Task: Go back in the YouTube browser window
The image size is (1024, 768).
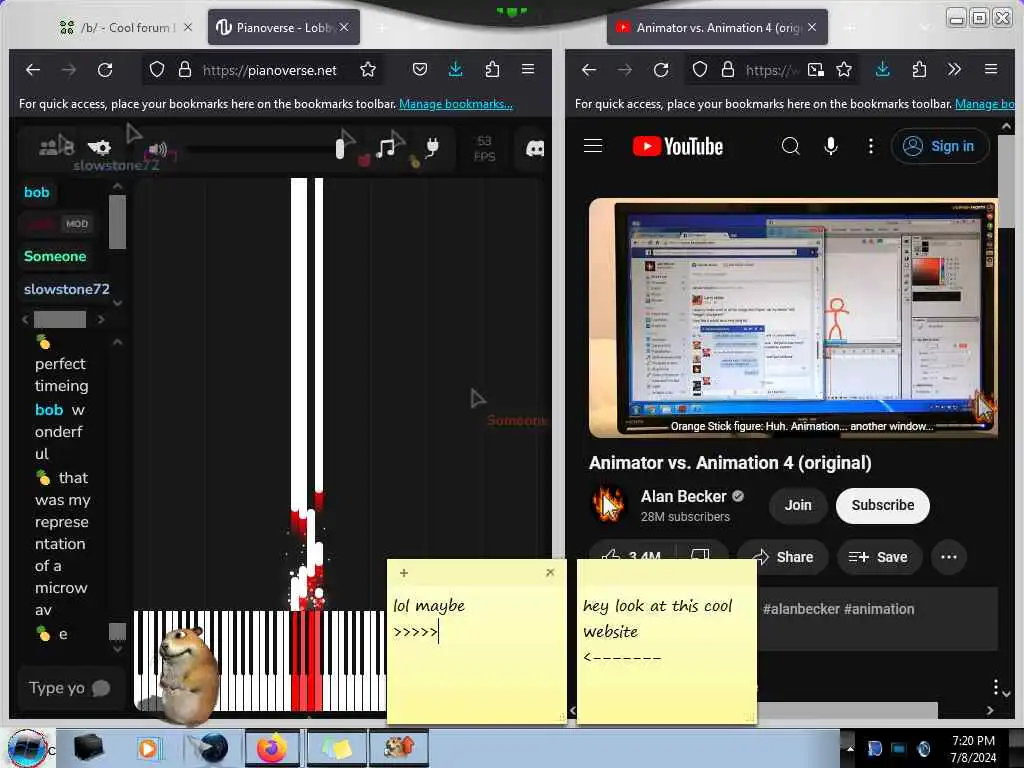Action: 588,69
